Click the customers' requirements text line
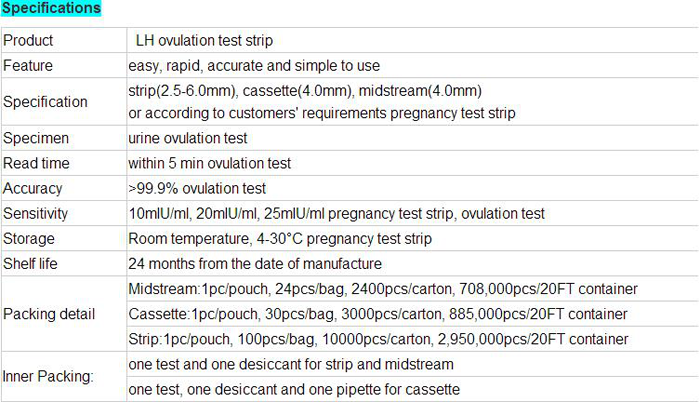Image resolution: width=700 pixels, height=402 pixels. coord(322,113)
